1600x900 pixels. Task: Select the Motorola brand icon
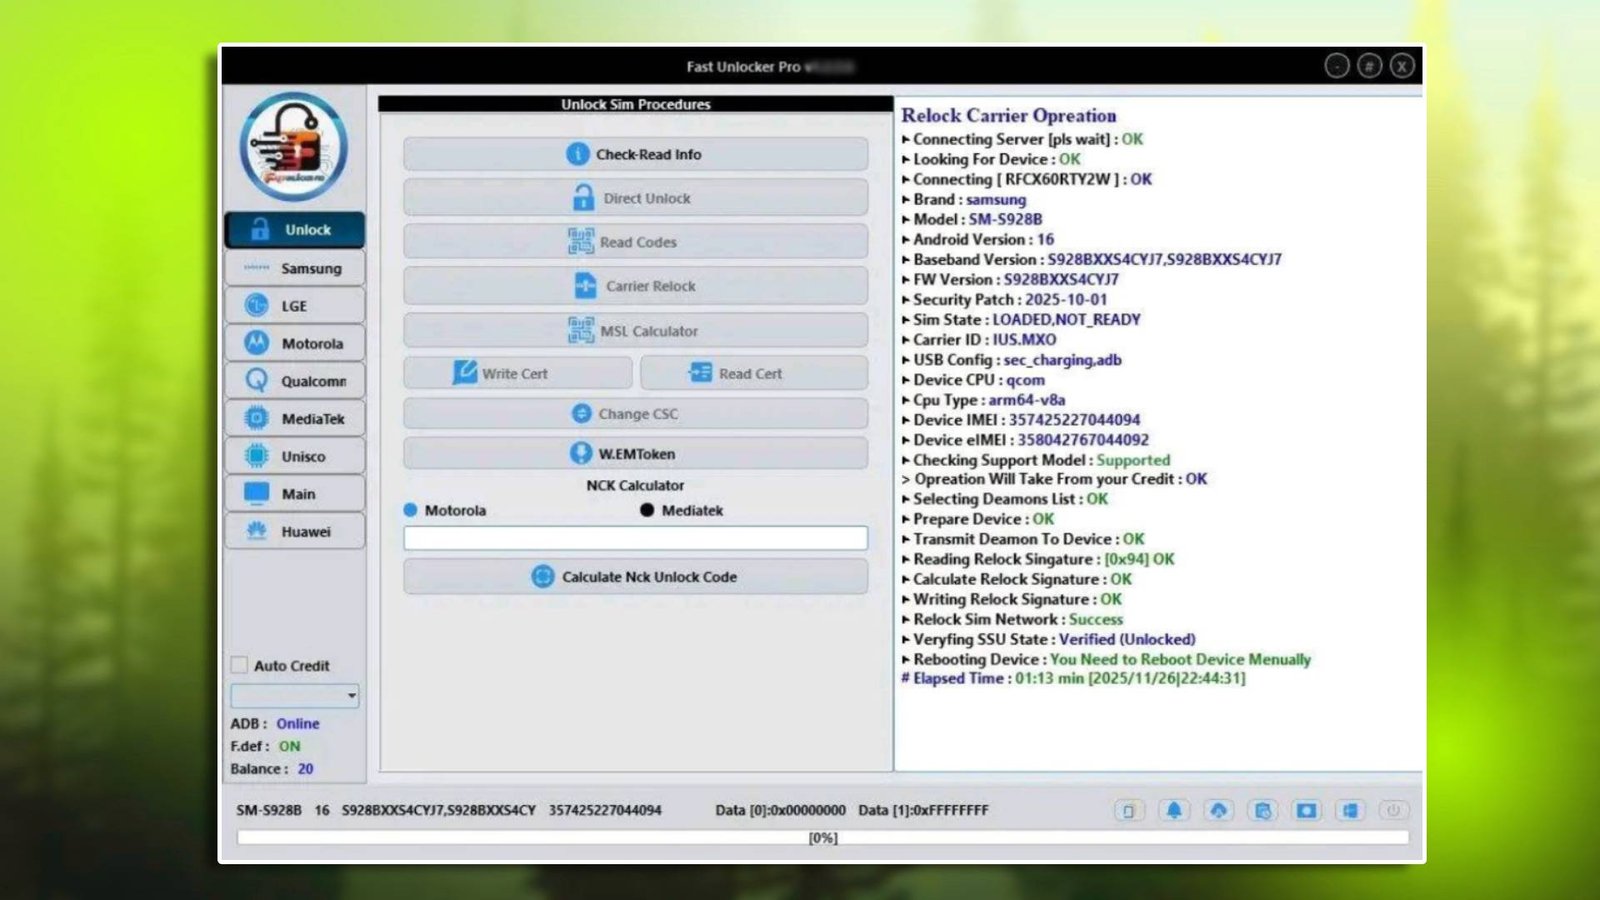(255, 343)
